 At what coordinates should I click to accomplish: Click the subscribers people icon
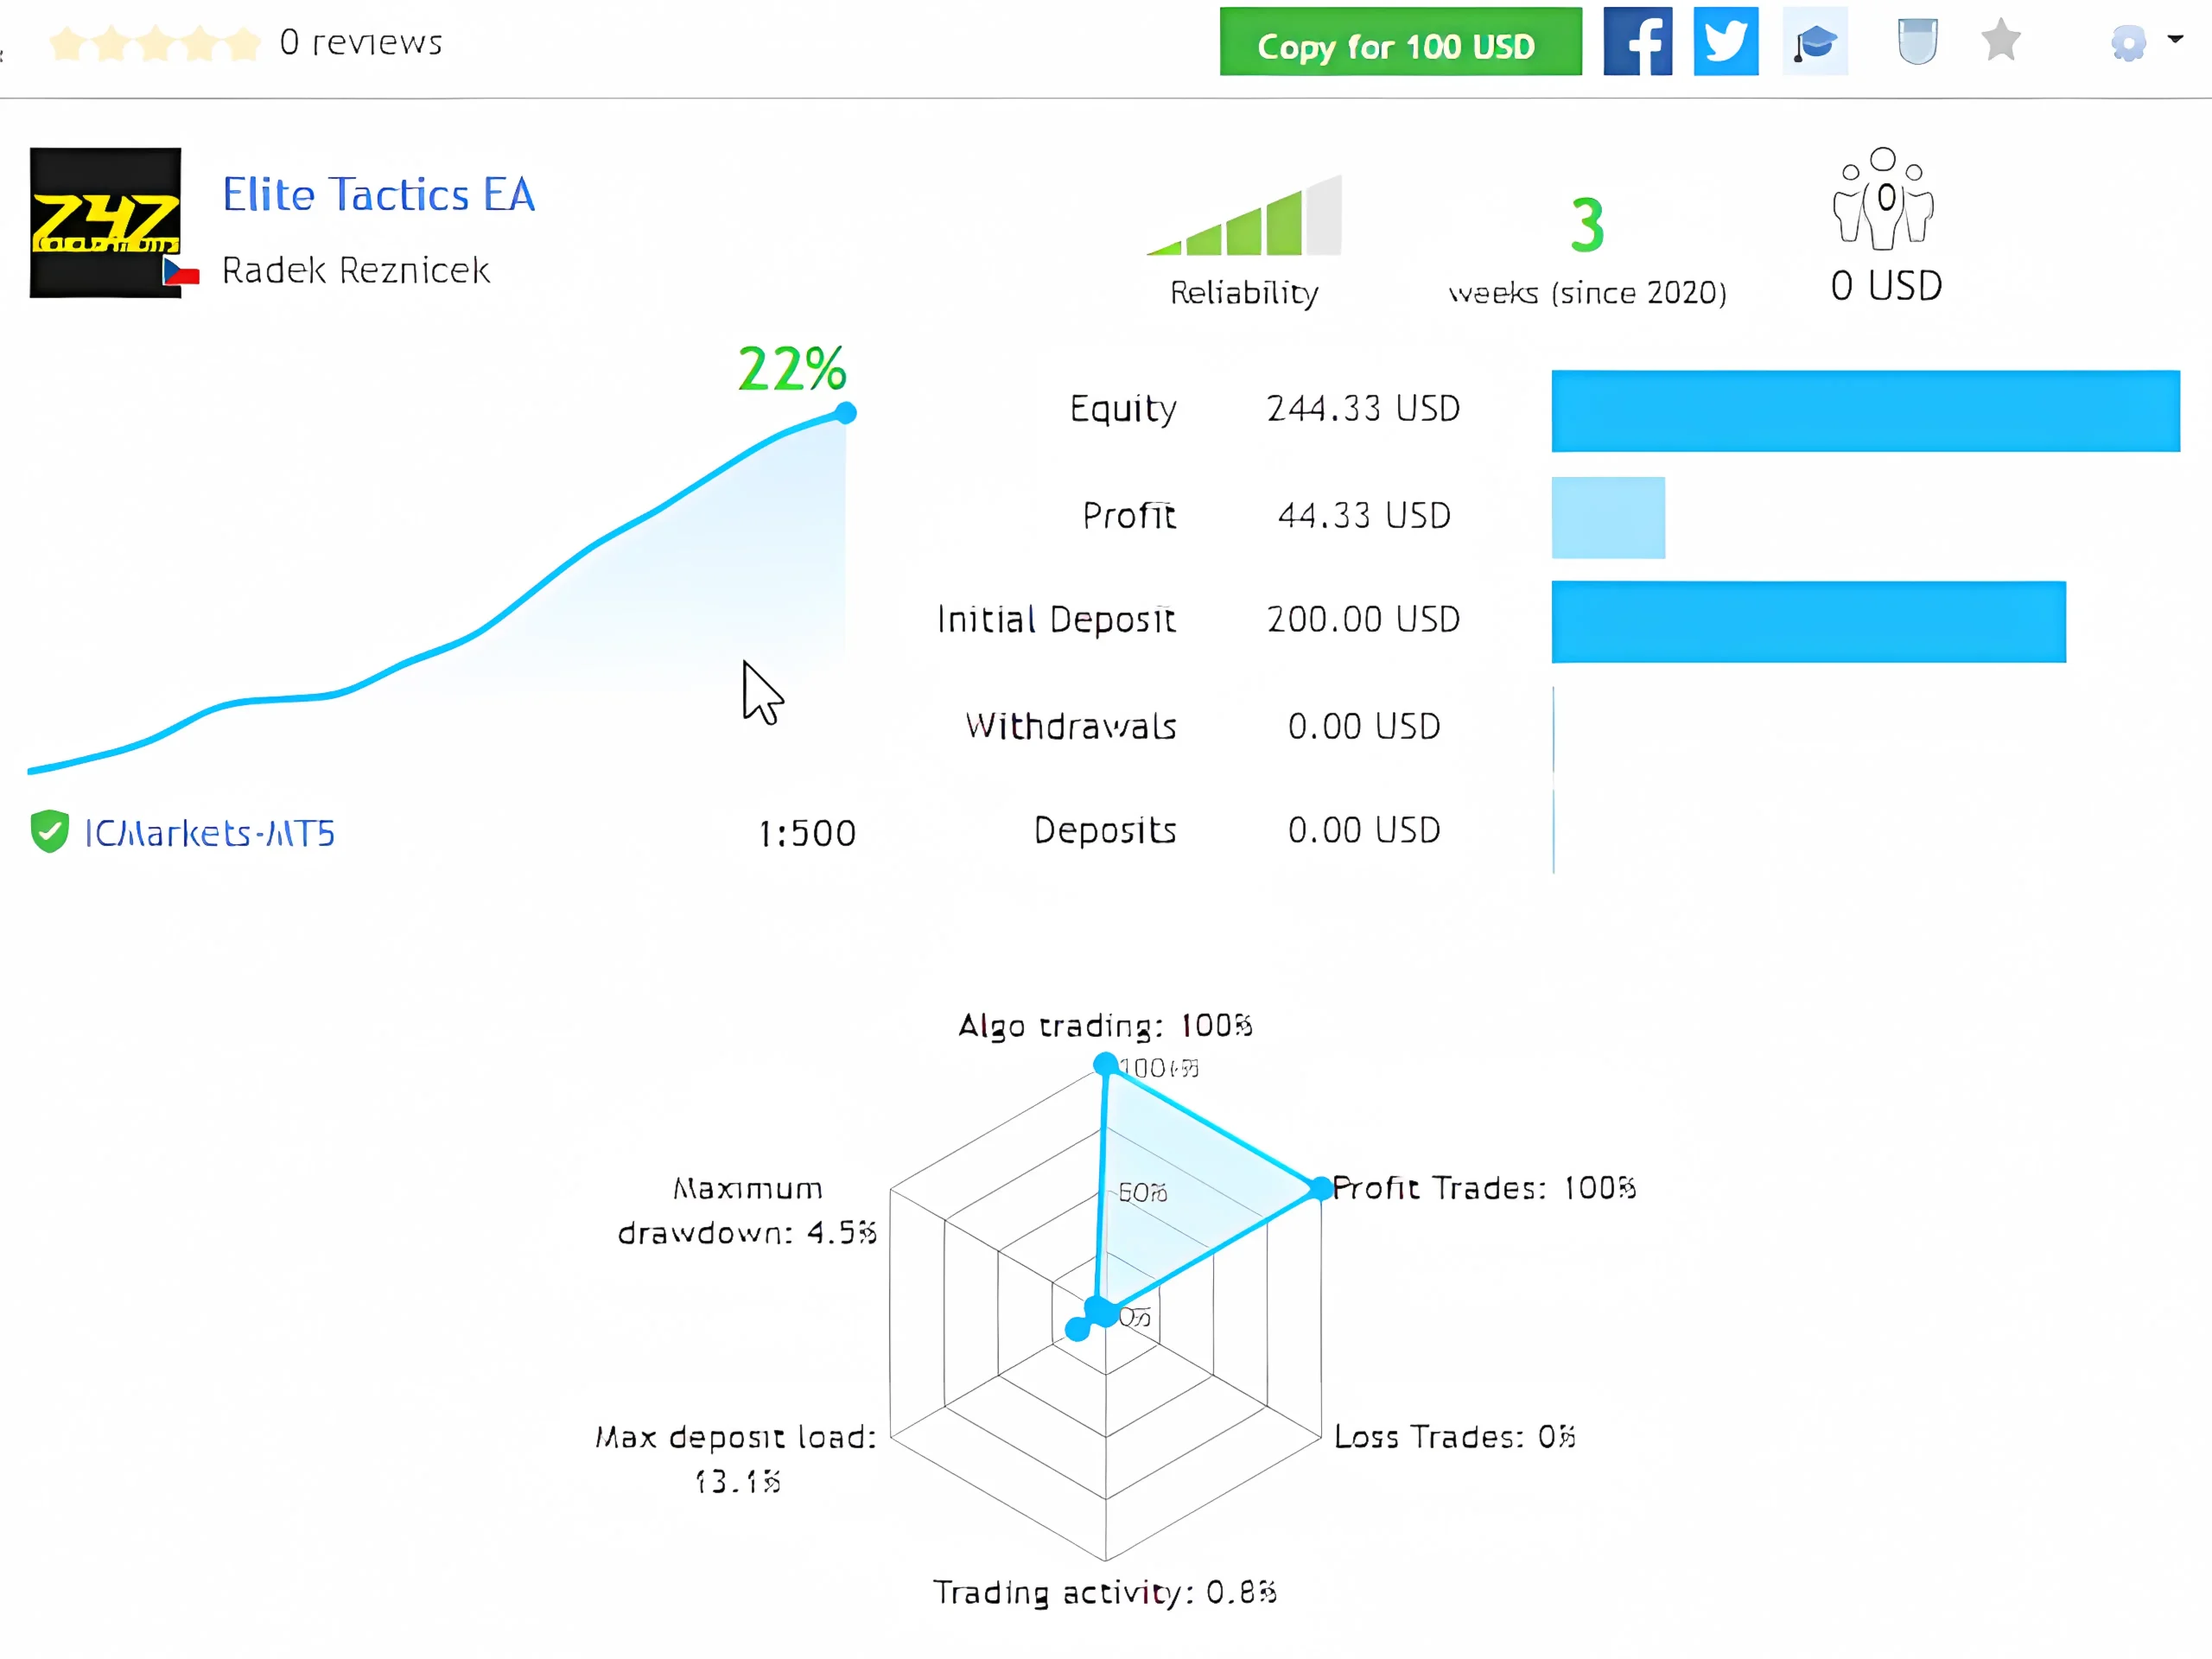click(1882, 198)
